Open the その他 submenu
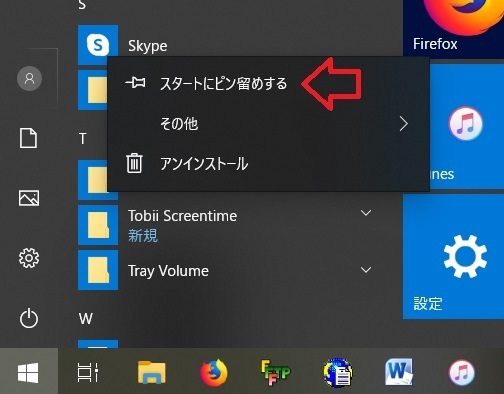Viewport: 504px width, 394px height. click(268, 124)
